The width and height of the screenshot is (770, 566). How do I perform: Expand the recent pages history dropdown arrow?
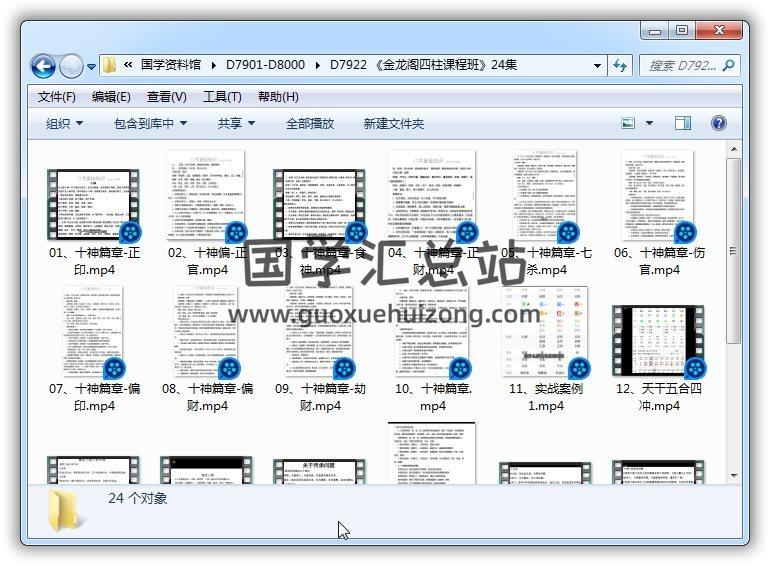coord(92,67)
